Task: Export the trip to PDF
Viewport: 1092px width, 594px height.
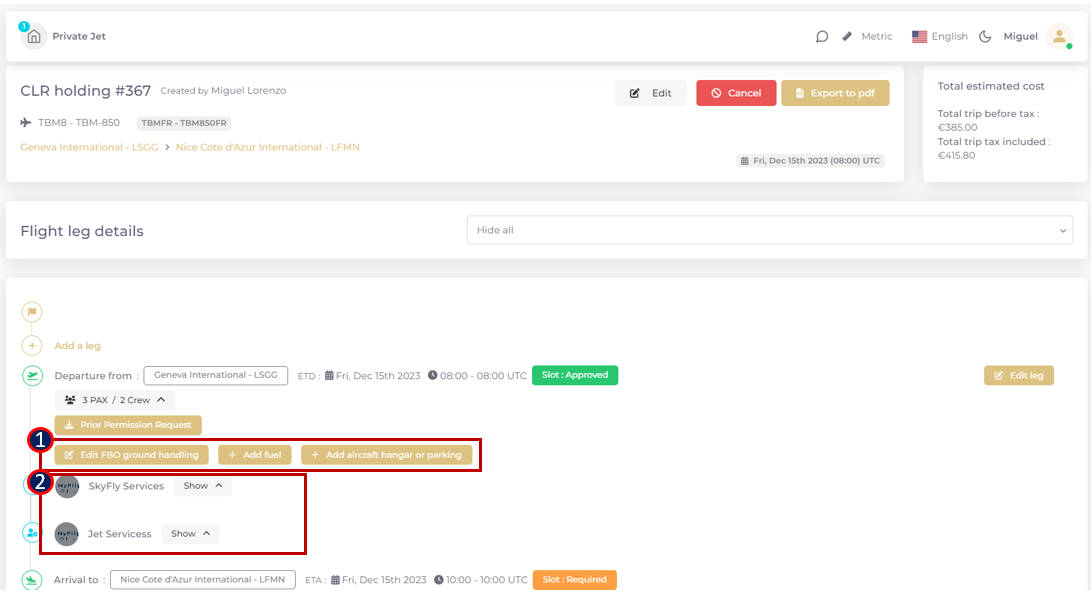Action: click(835, 93)
